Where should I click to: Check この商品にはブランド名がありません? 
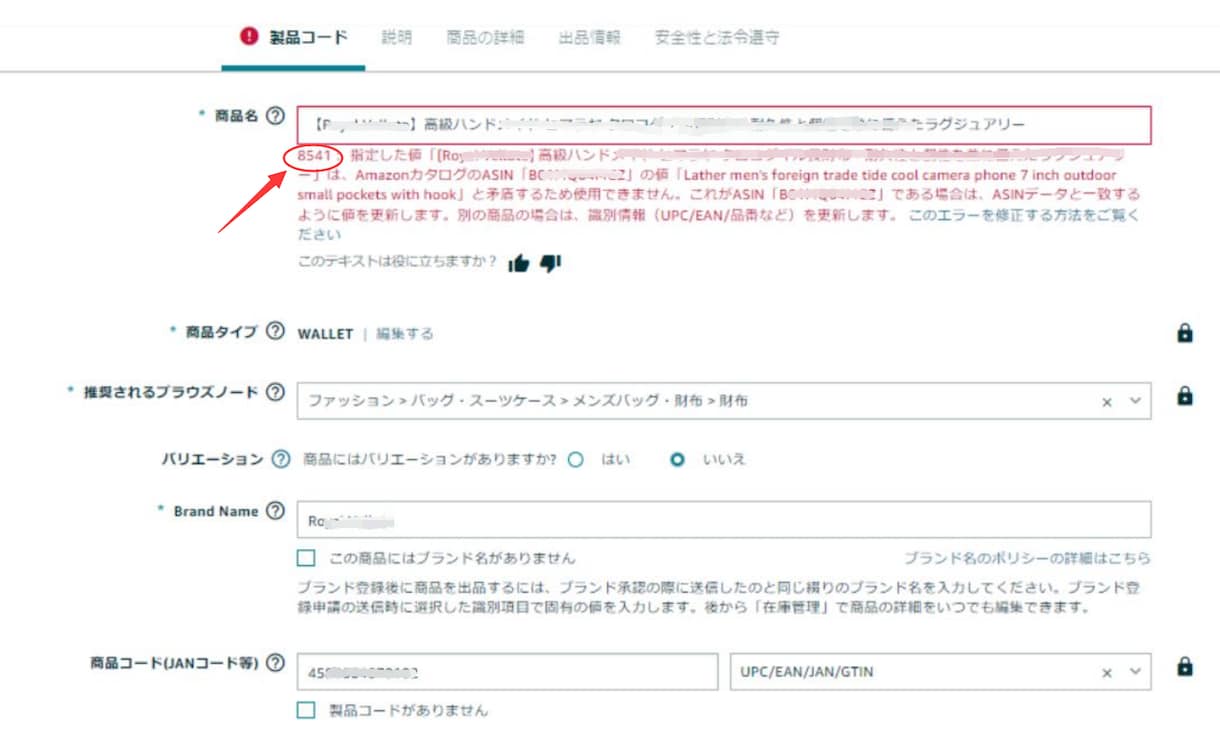(x=306, y=558)
